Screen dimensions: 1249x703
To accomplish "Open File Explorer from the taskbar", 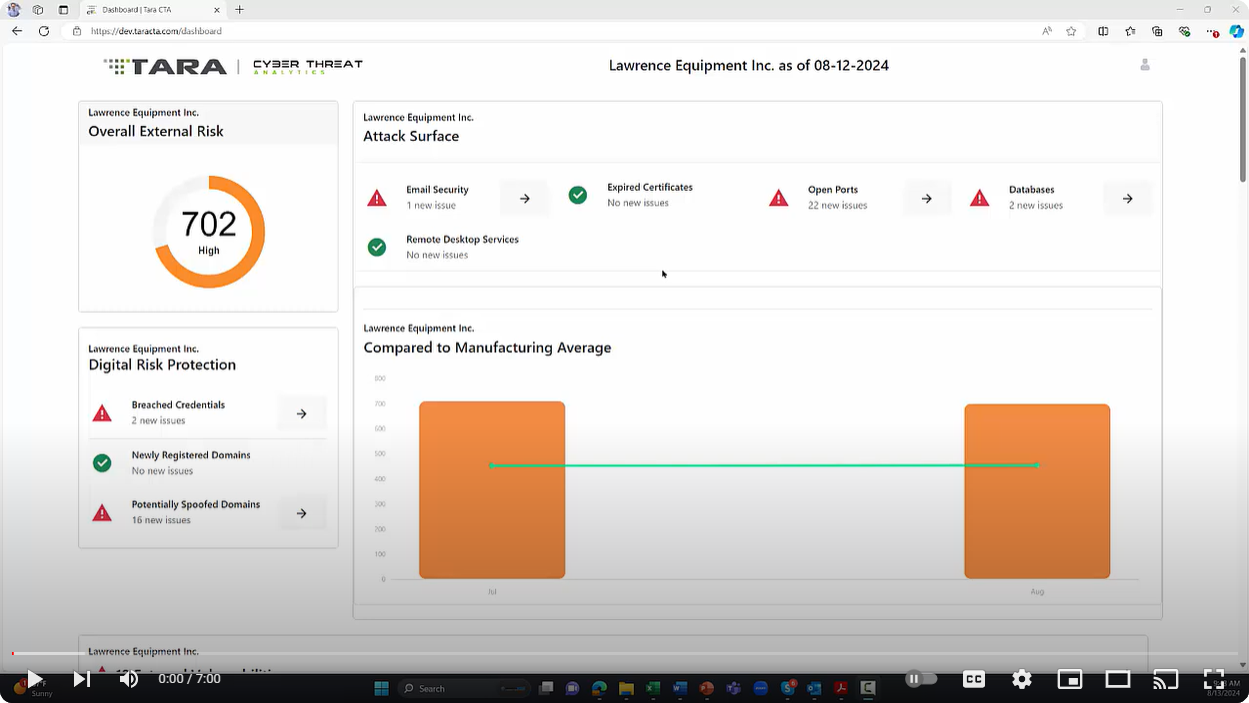I will tap(626, 688).
